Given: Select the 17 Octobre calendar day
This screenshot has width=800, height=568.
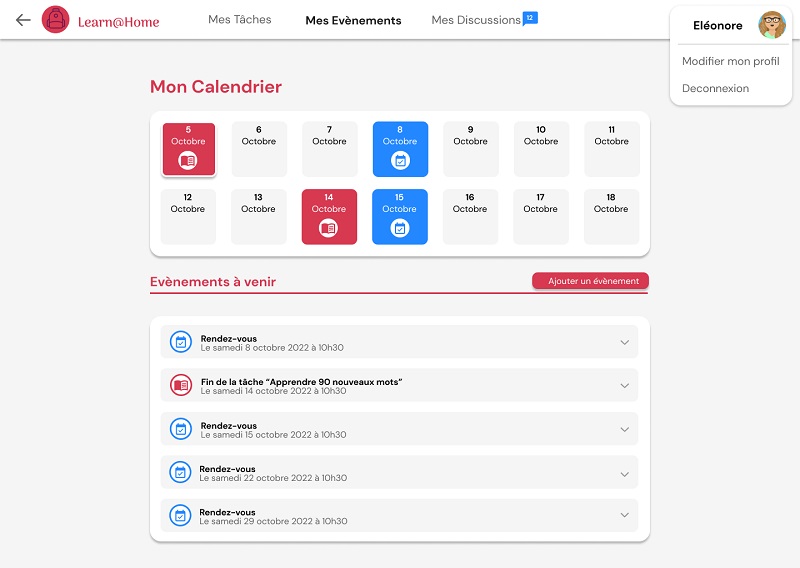Looking at the screenshot, I should [x=541, y=217].
